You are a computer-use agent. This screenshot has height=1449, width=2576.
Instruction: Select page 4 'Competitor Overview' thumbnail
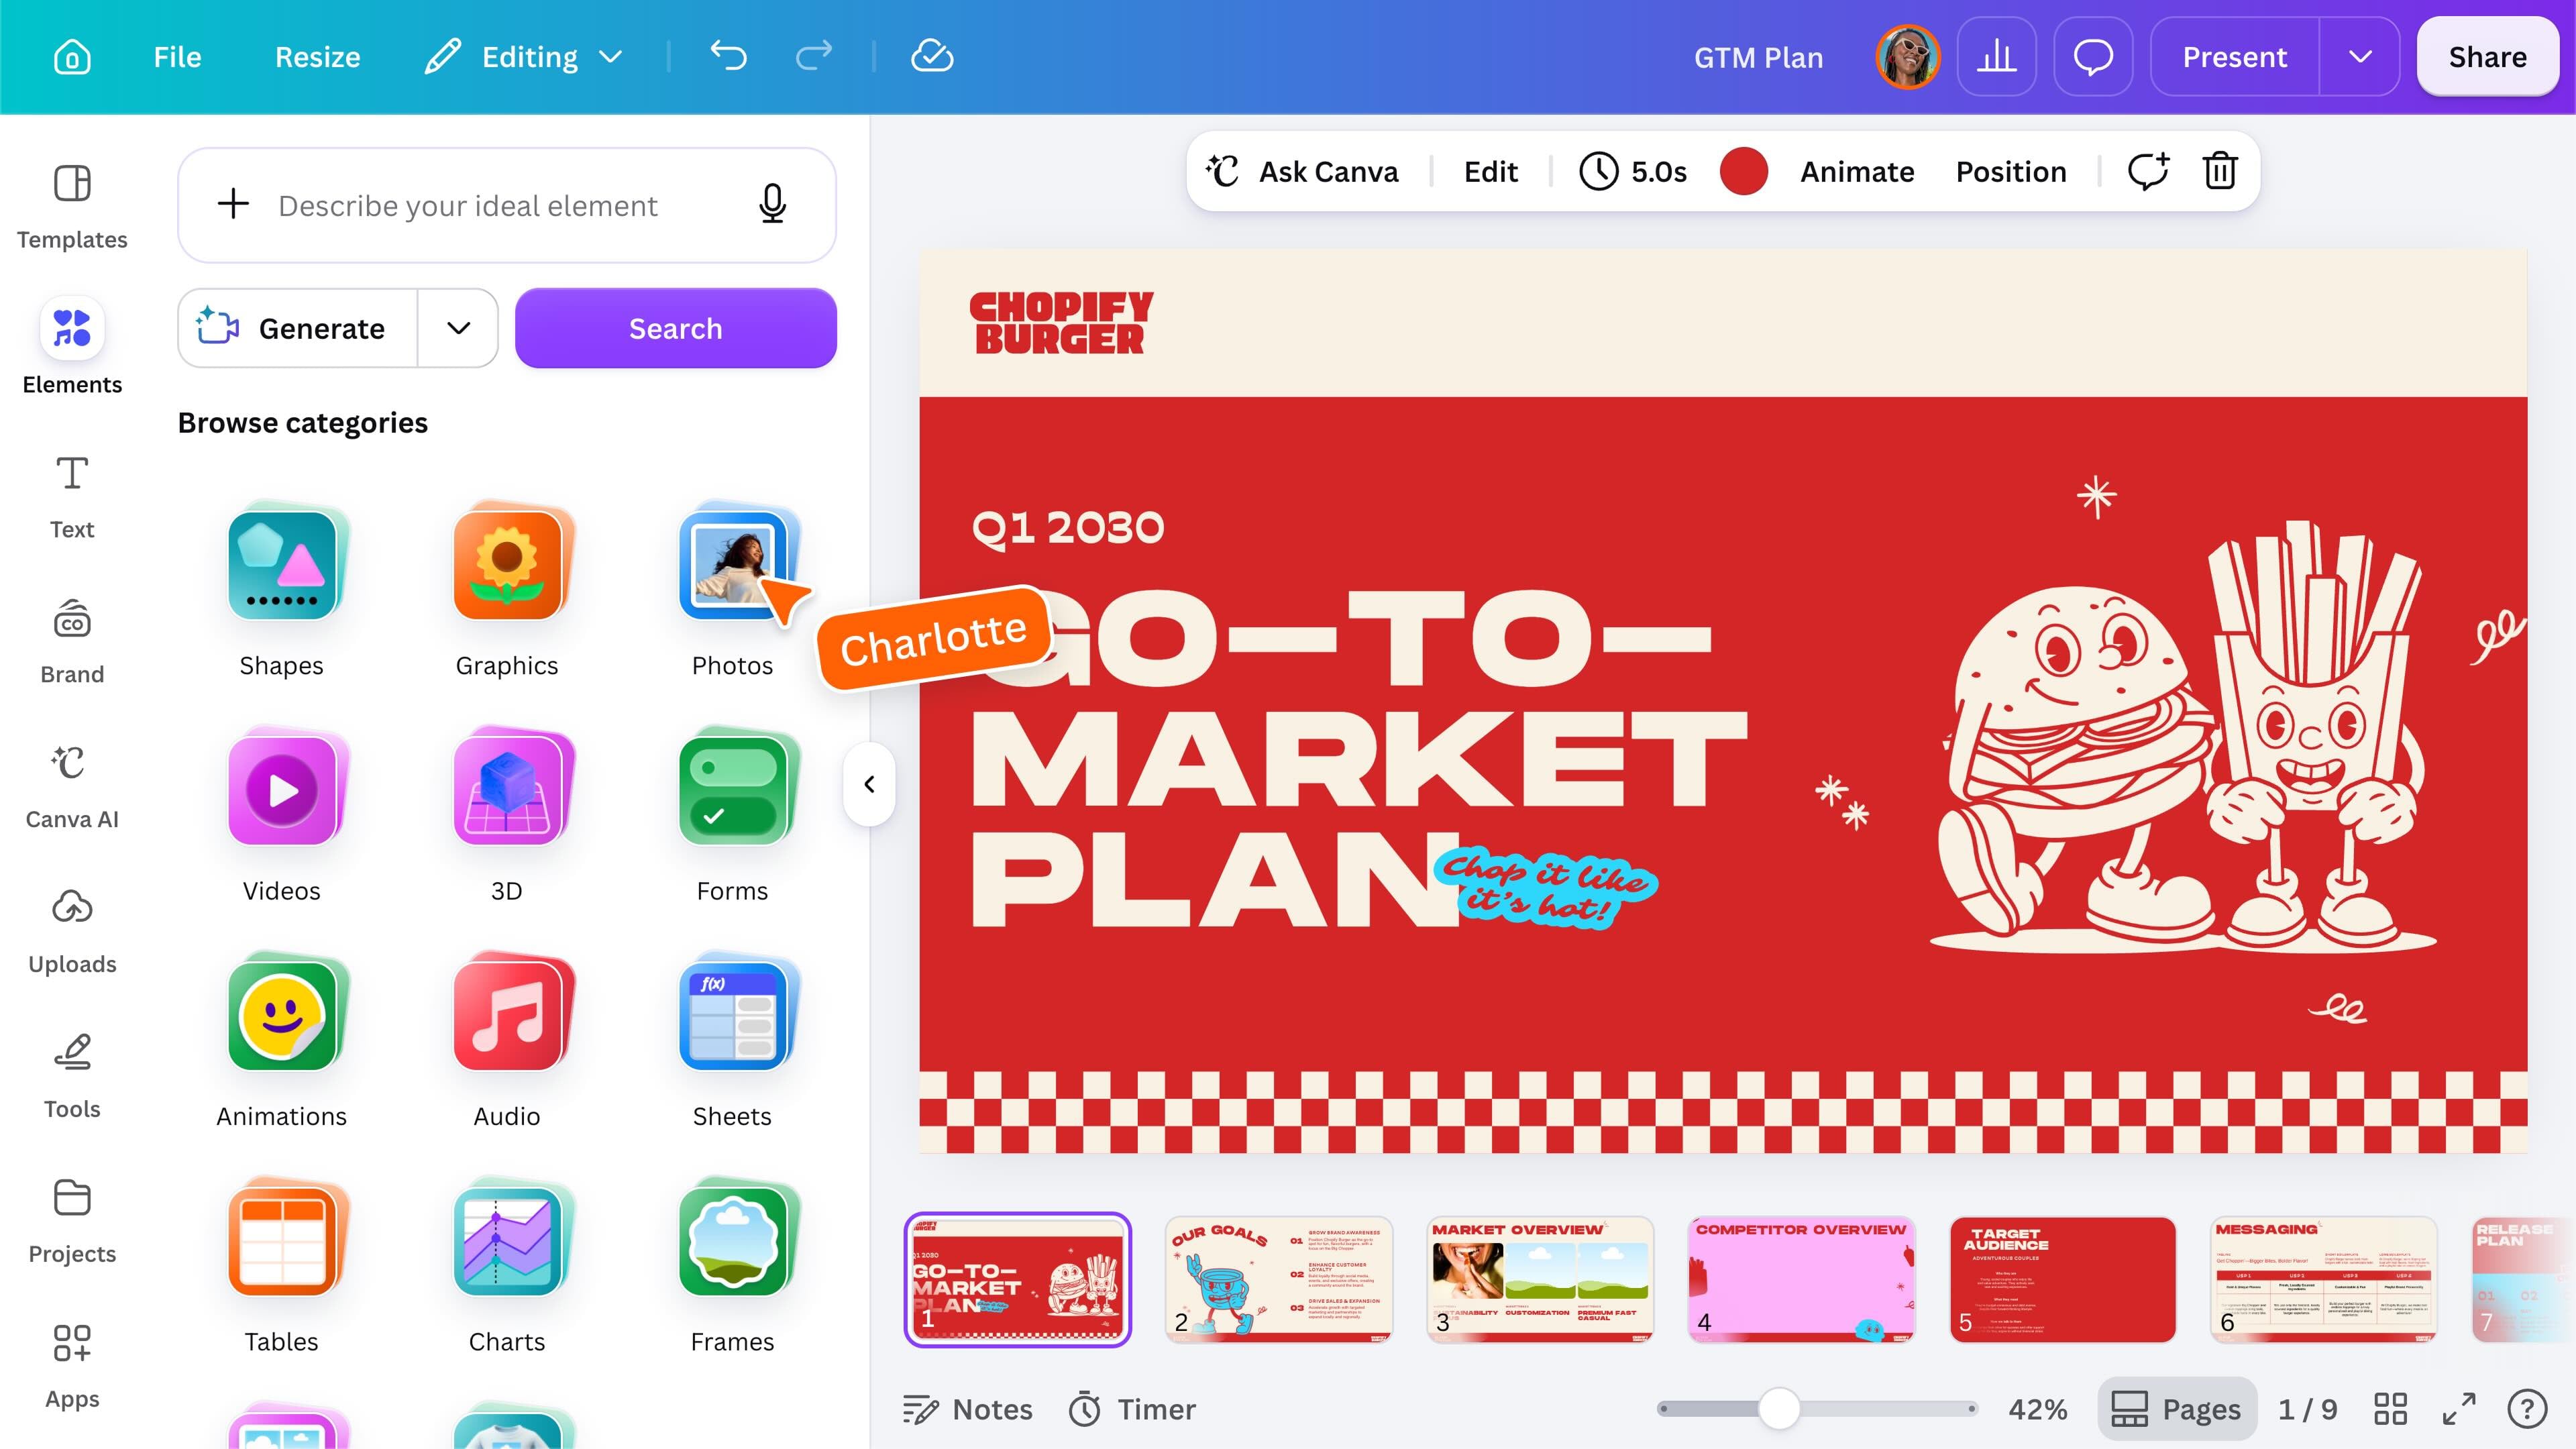point(1802,1279)
